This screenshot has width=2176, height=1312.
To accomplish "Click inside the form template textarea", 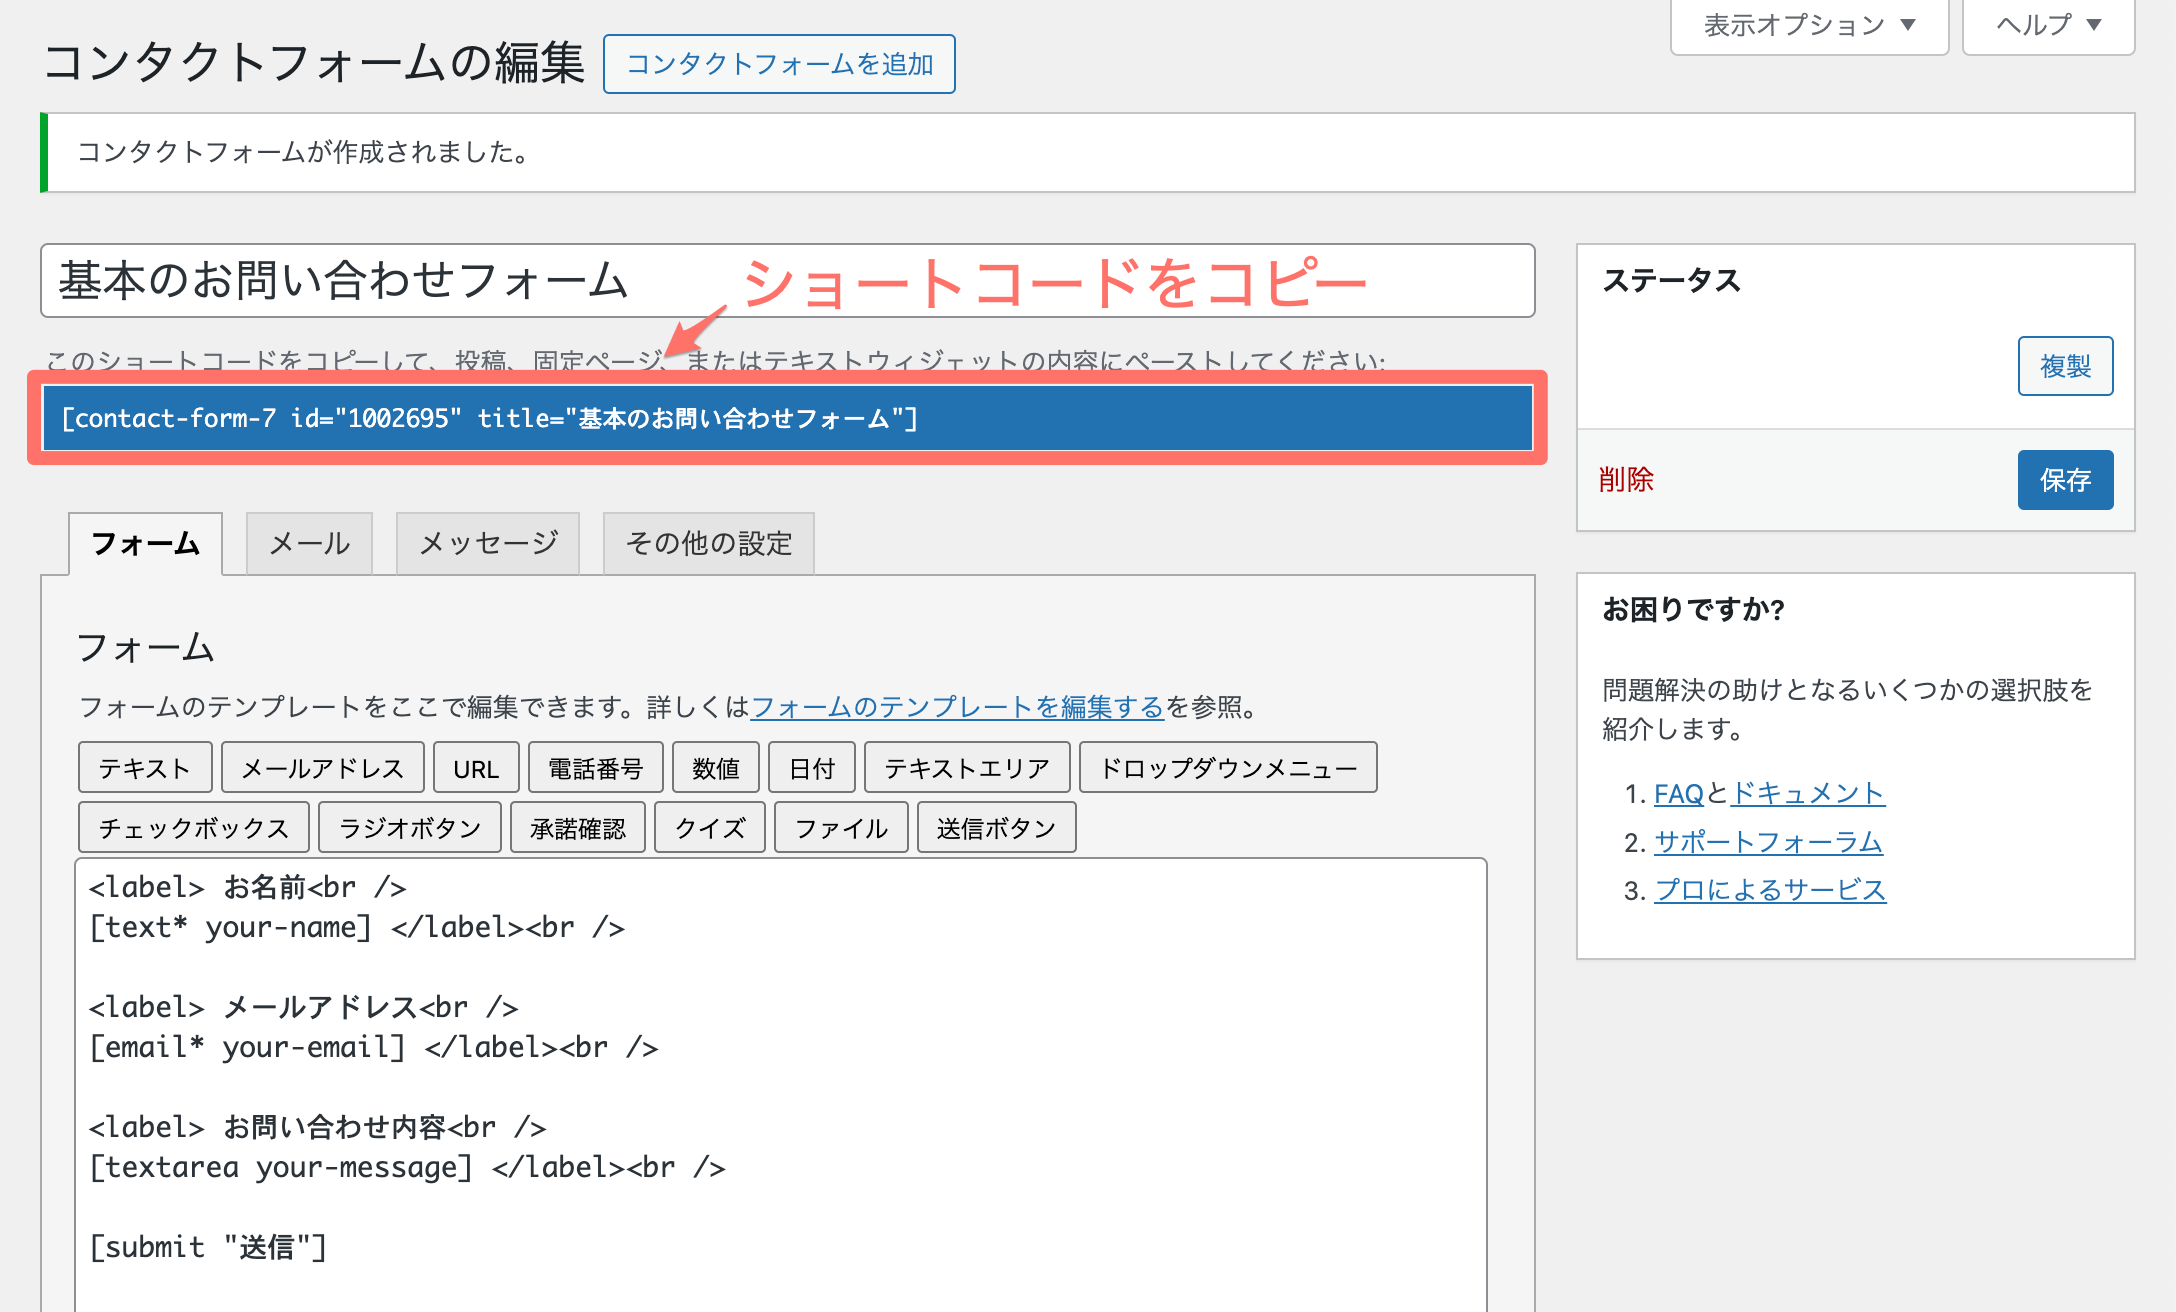I will pos(781,1085).
